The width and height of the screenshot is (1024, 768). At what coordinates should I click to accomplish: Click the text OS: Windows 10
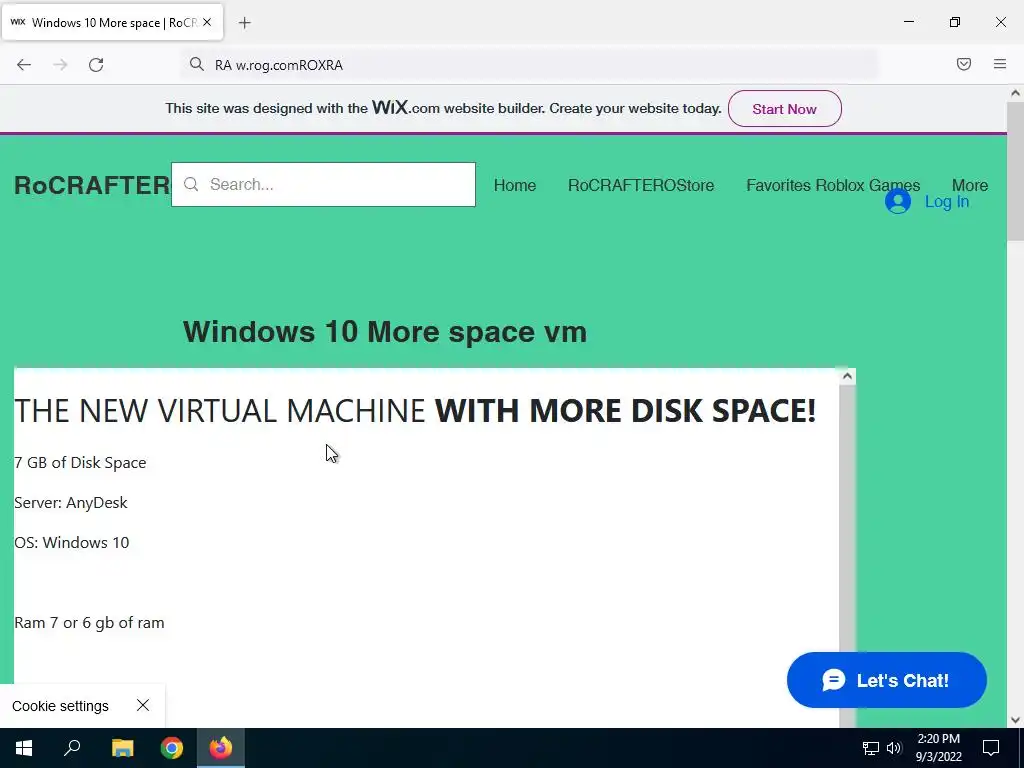point(72,542)
